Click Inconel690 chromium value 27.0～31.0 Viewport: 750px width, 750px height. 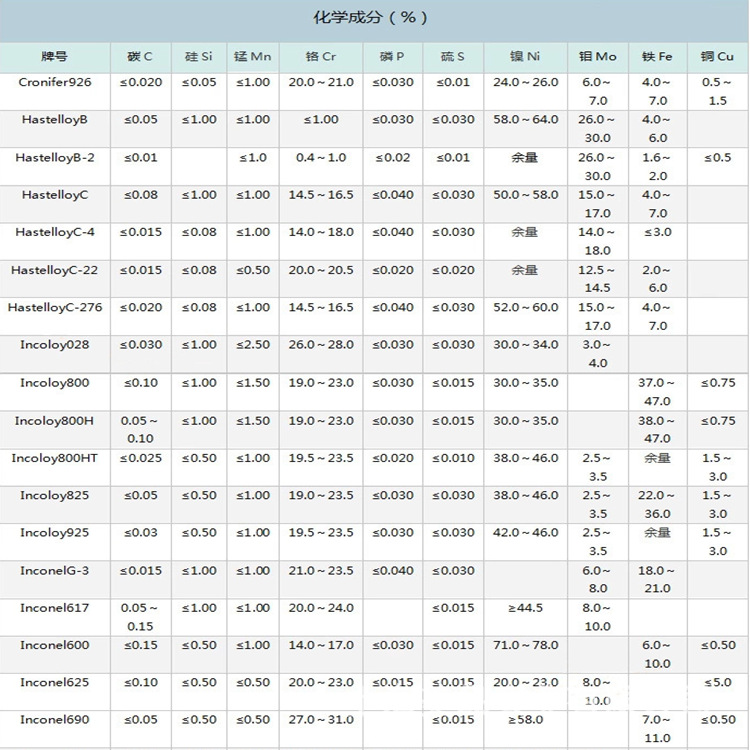[x=321, y=720]
